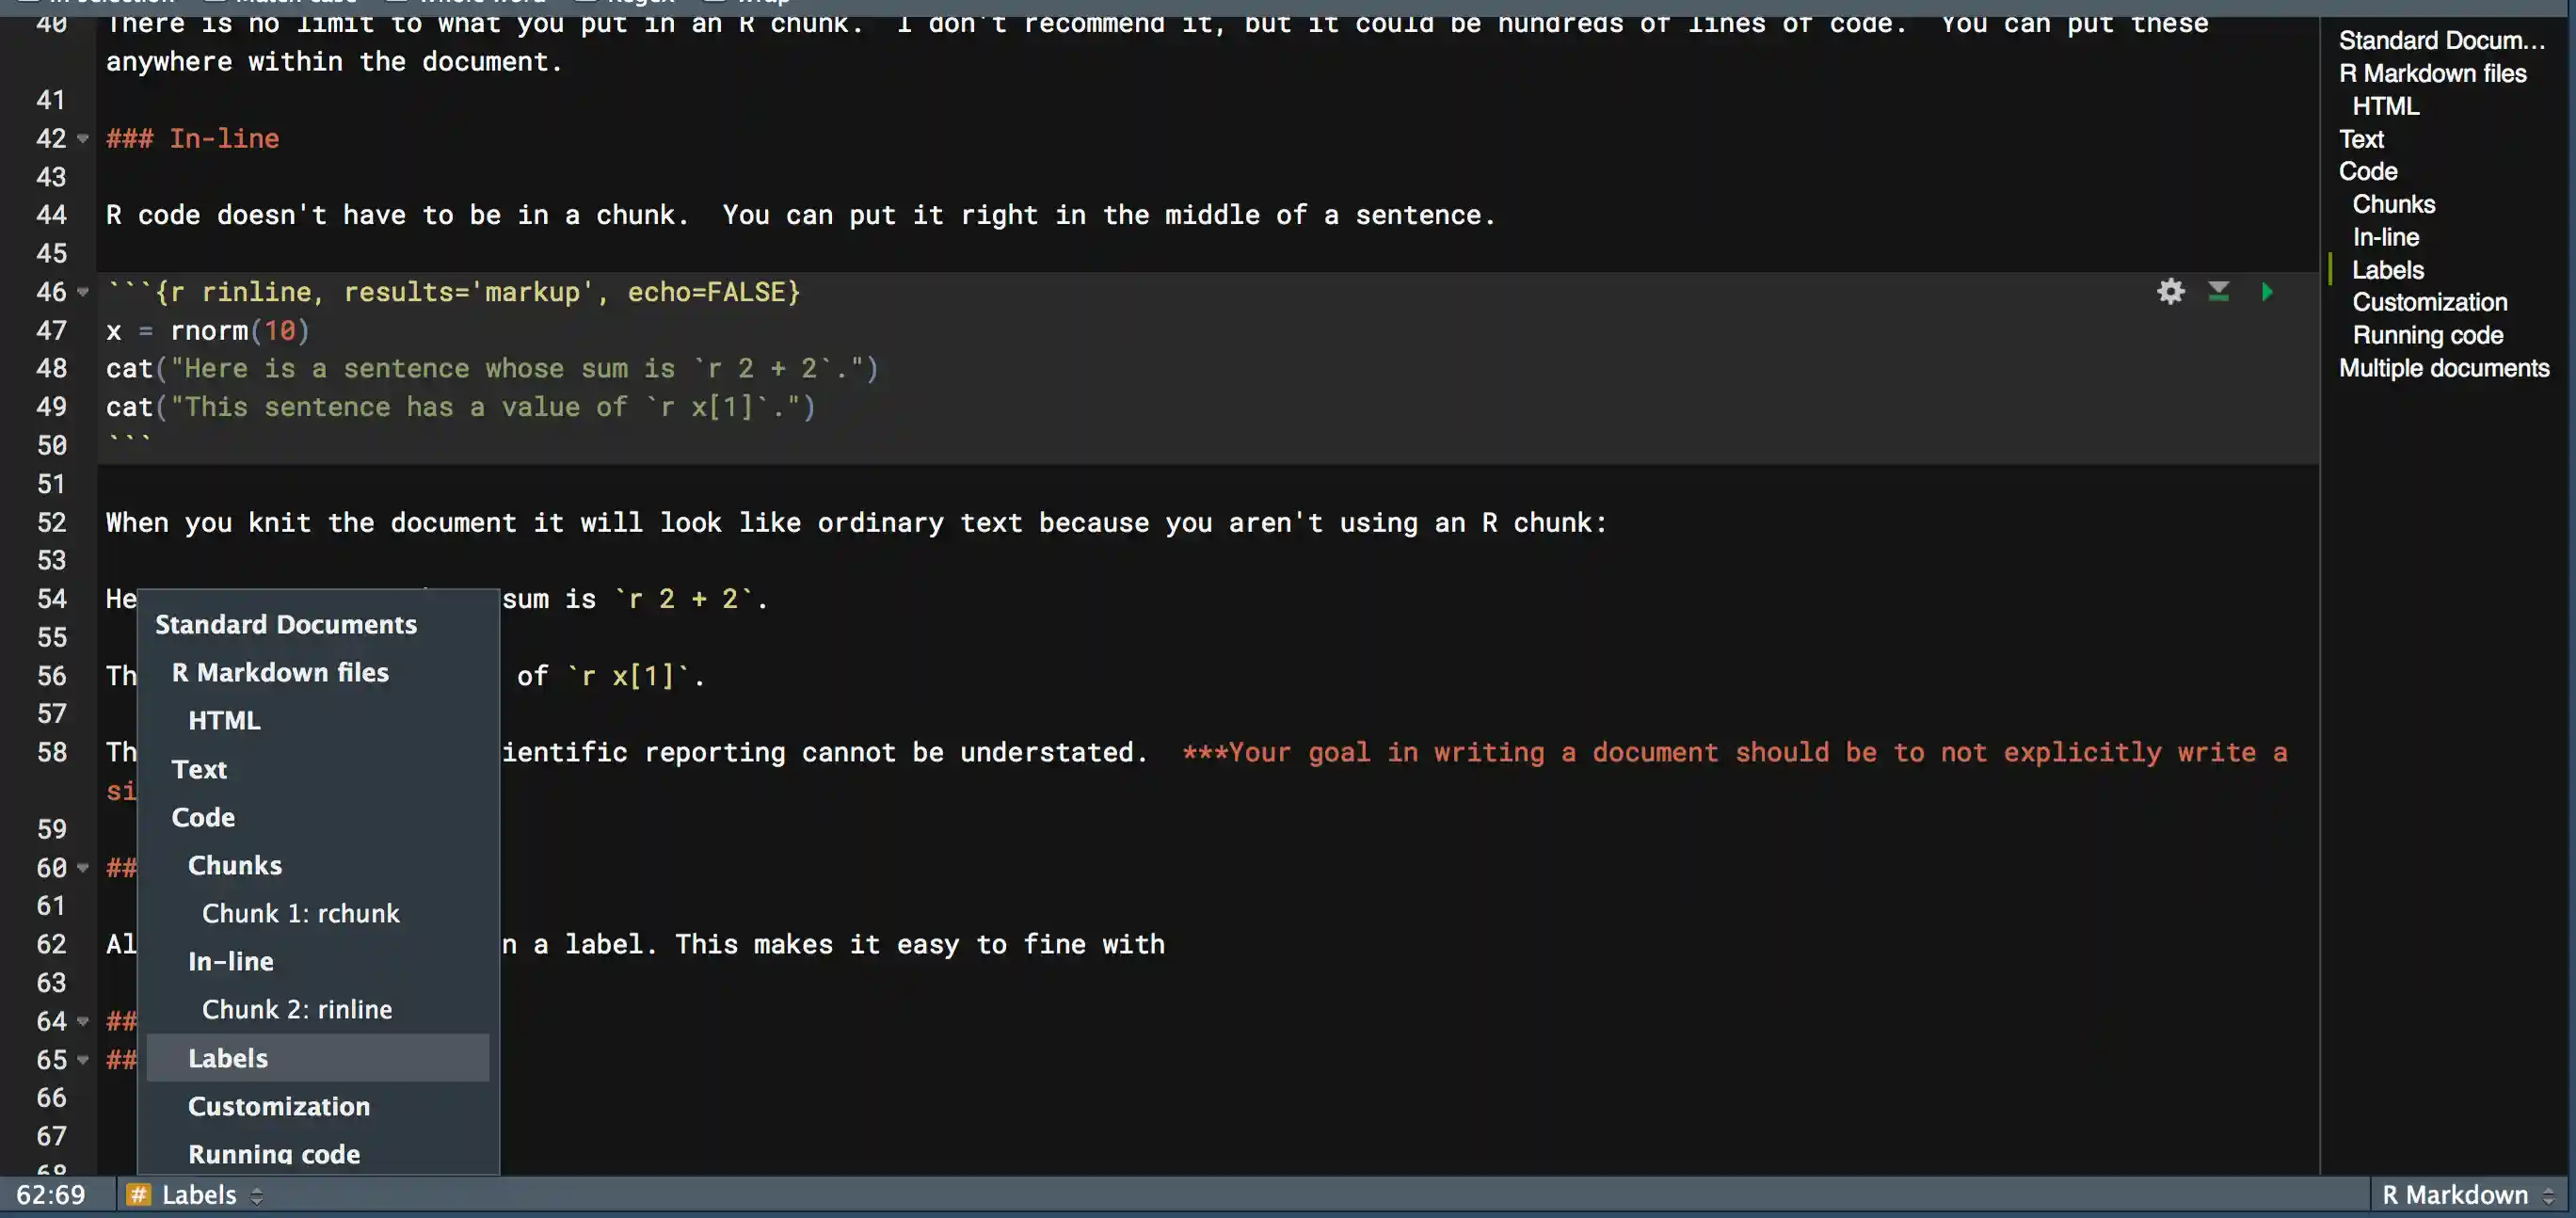Click the orange hash section icon
Viewport: 2576px width, 1218px height.
pyautogui.click(x=139, y=1195)
